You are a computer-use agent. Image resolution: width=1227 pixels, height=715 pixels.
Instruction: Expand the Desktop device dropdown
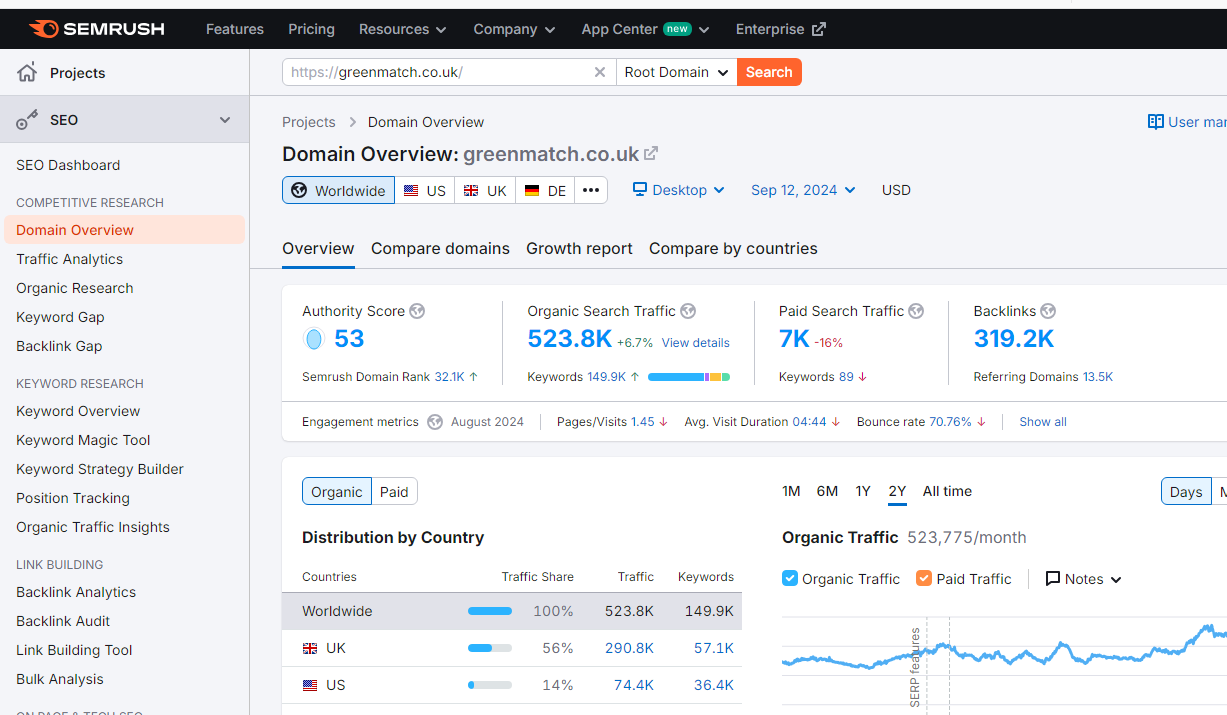(679, 190)
